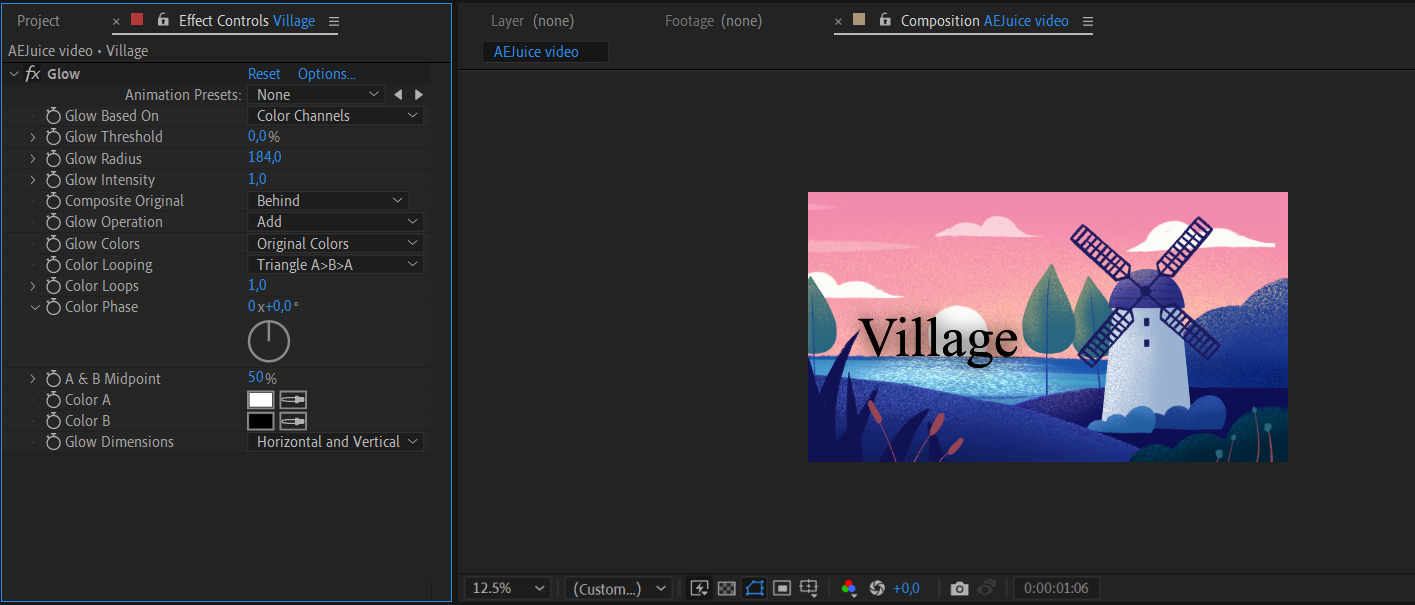The height and width of the screenshot is (605, 1415).
Task: Open the Glow Based On dropdown
Action: point(335,116)
